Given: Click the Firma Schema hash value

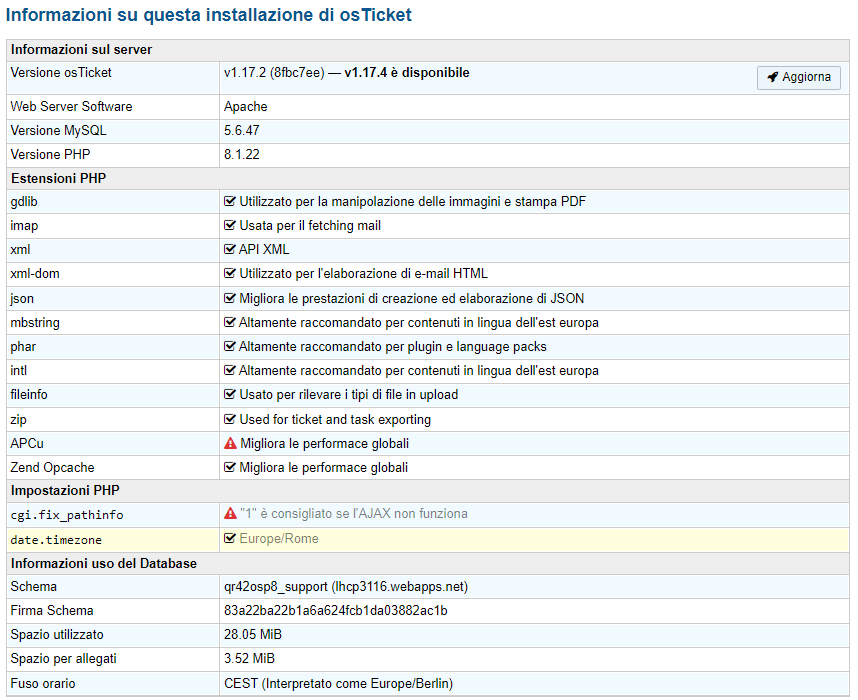Looking at the screenshot, I should pyautogui.click(x=335, y=611).
